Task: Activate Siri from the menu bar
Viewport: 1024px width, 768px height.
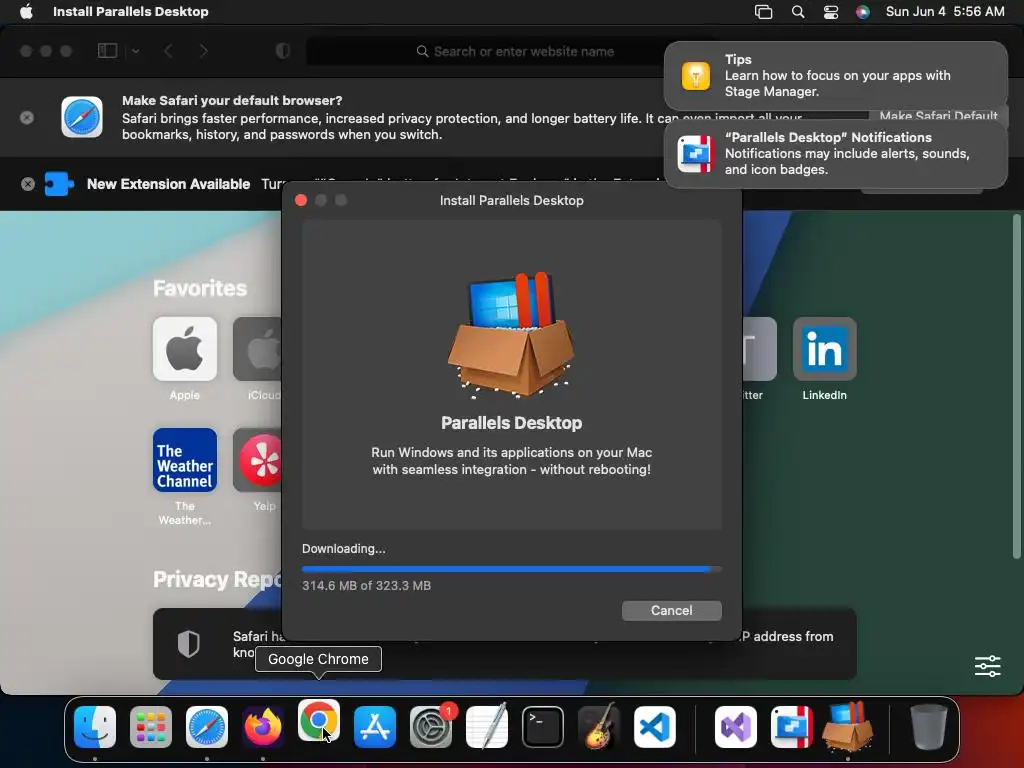Action: pos(863,12)
